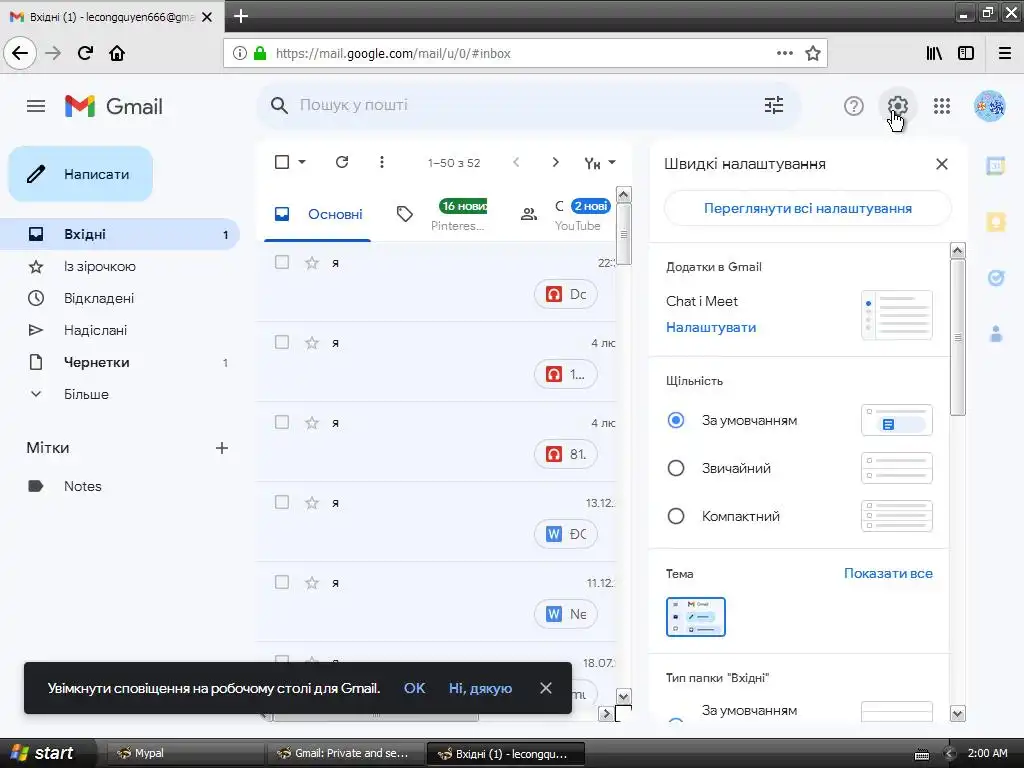The image size is (1024, 768).
Task: Open Google Keep side panel icon
Action: [996, 222]
